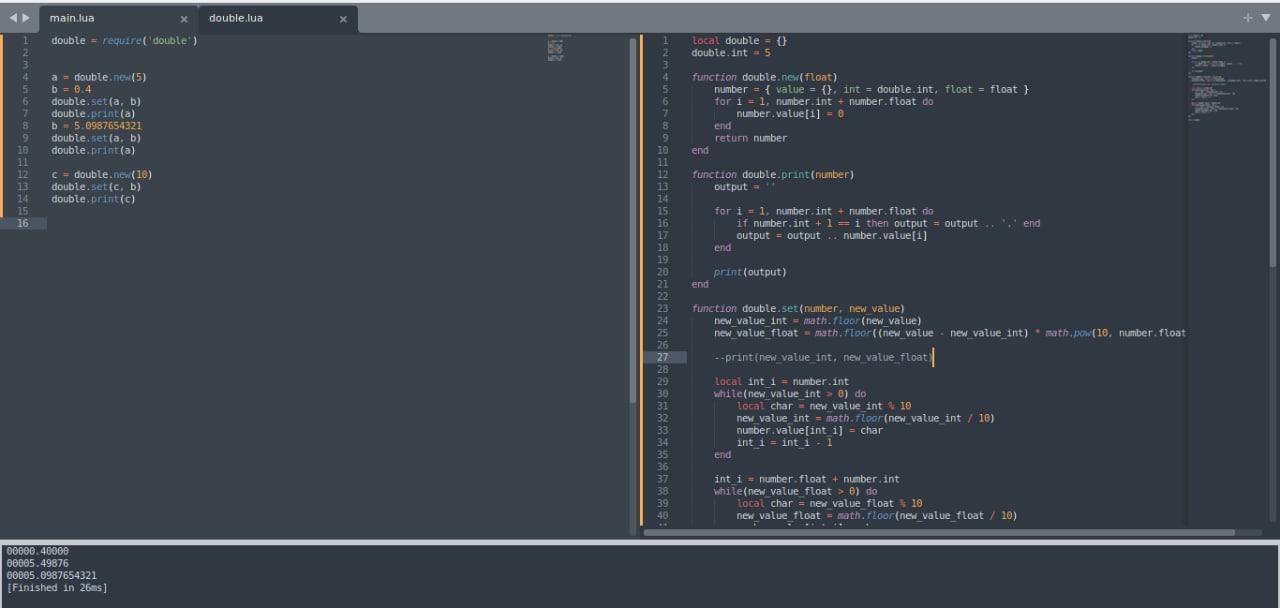Switch to the double.lua tab
1280x608 pixels.
[x=236, y=18]
